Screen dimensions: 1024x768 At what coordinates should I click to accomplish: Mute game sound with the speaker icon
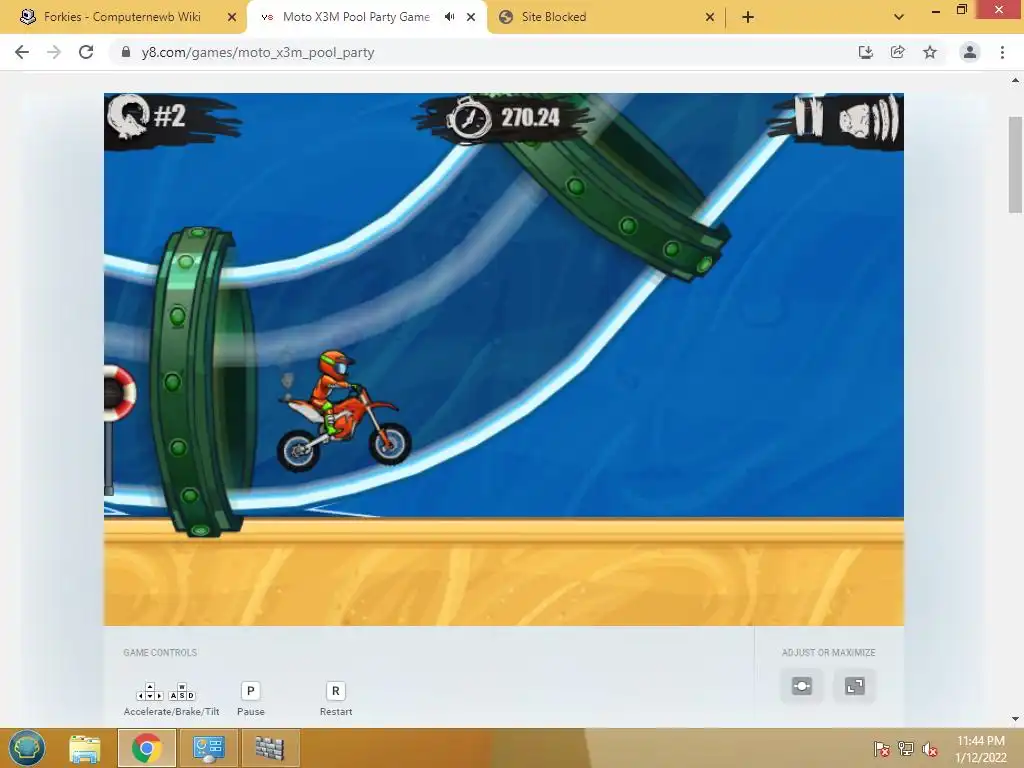point(869,120)
